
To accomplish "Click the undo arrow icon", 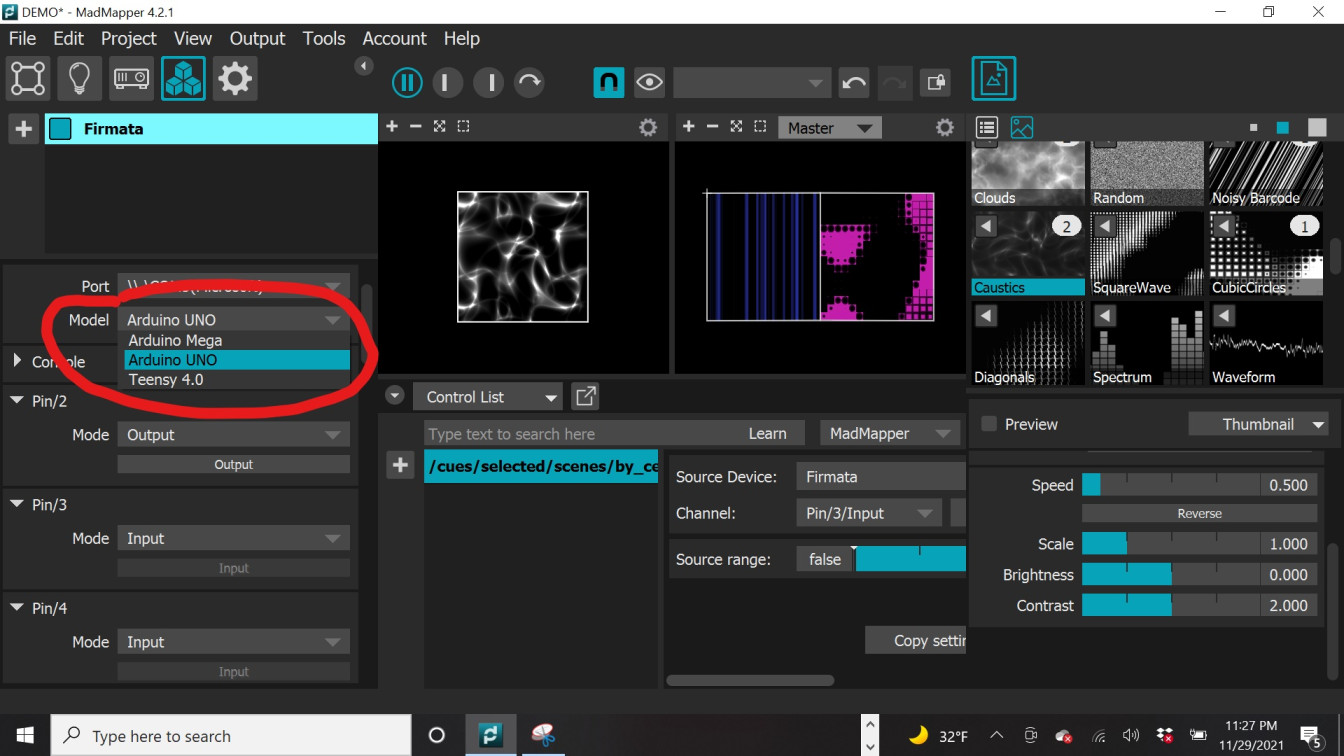I will coord(854,82).
